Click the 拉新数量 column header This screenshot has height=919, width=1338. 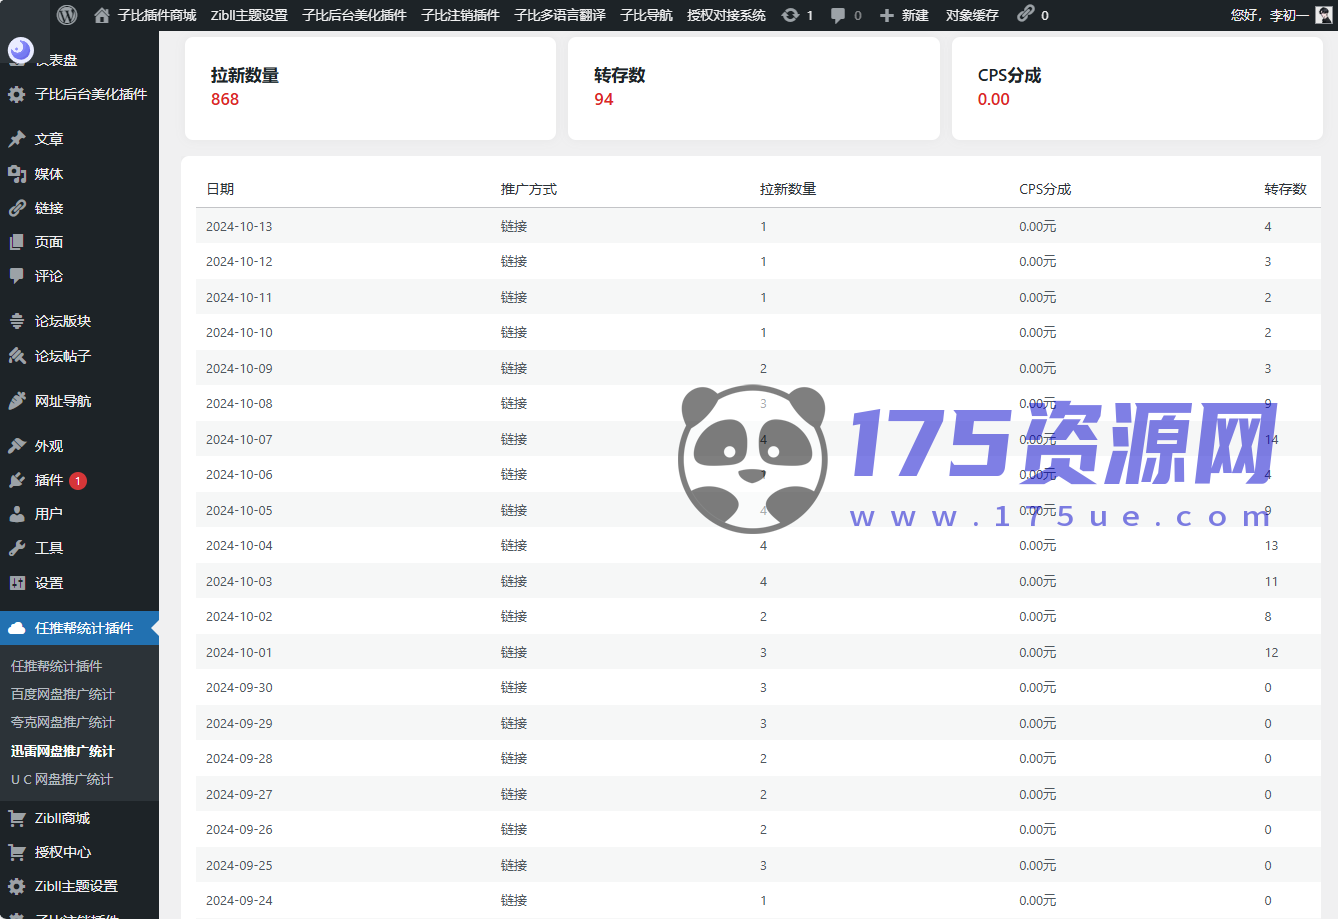[x=788, y=189]
